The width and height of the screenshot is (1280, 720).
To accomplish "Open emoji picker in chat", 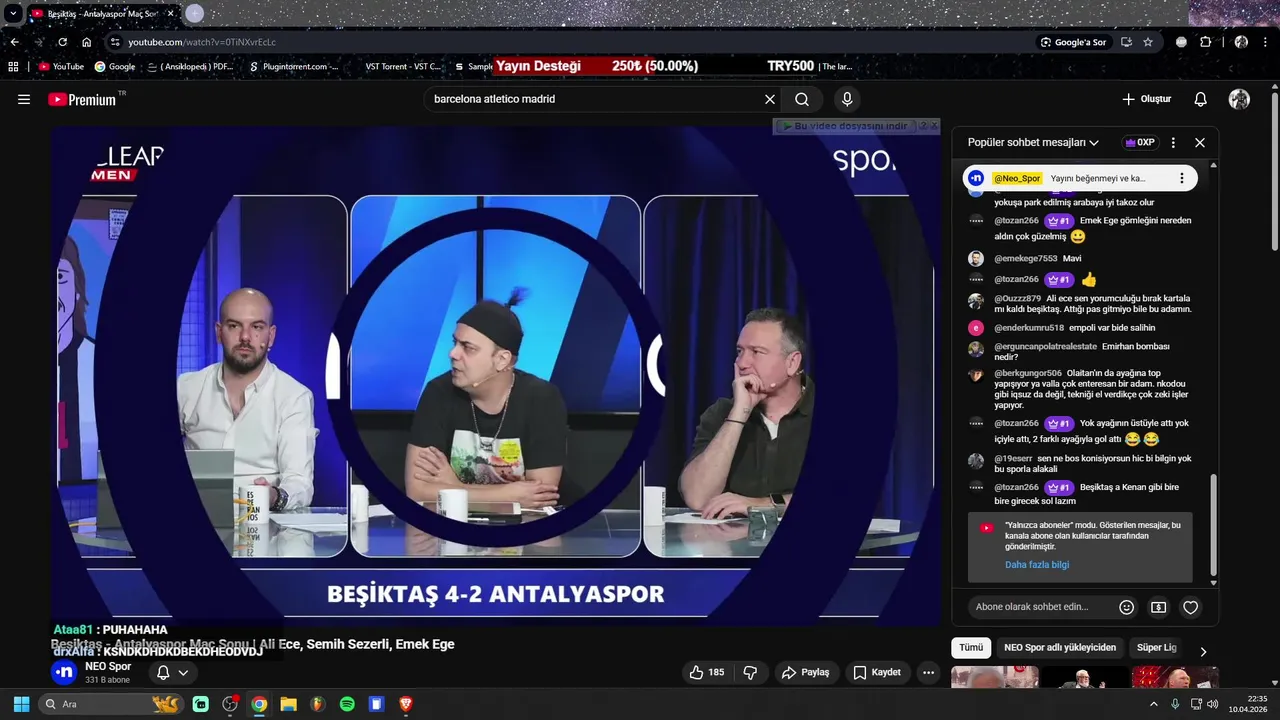I will (x=1127, y=607).
